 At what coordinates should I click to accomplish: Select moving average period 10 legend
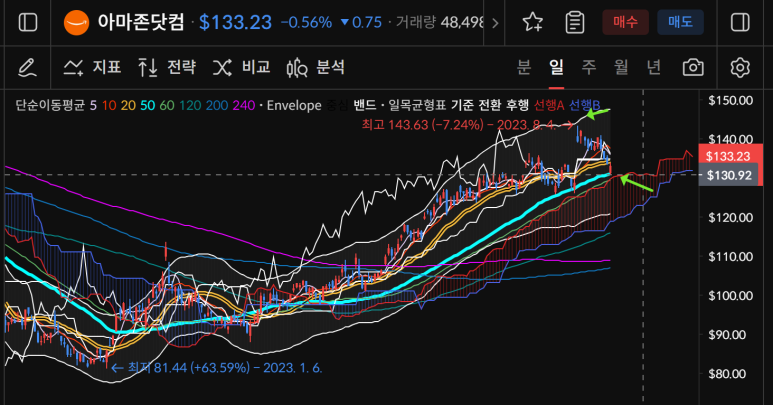(109, 105)
